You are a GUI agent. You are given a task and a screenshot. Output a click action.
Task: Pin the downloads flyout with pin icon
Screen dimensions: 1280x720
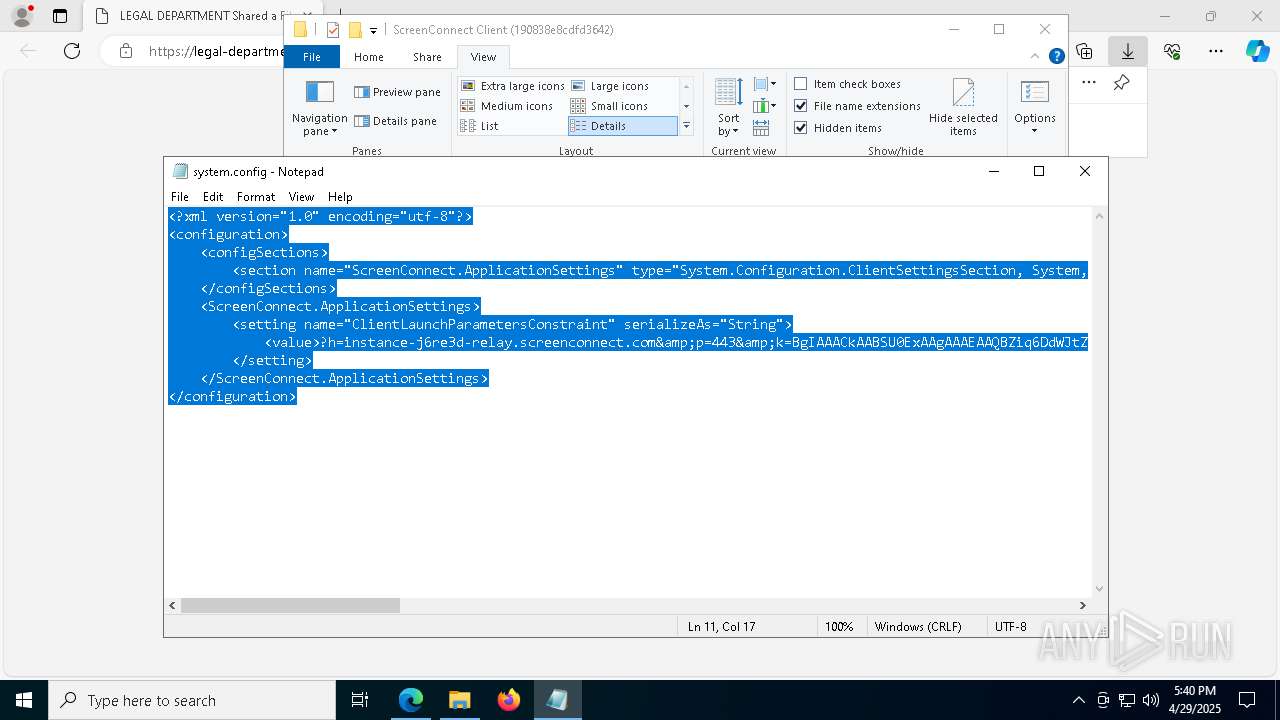click(x=1121, y=83)
